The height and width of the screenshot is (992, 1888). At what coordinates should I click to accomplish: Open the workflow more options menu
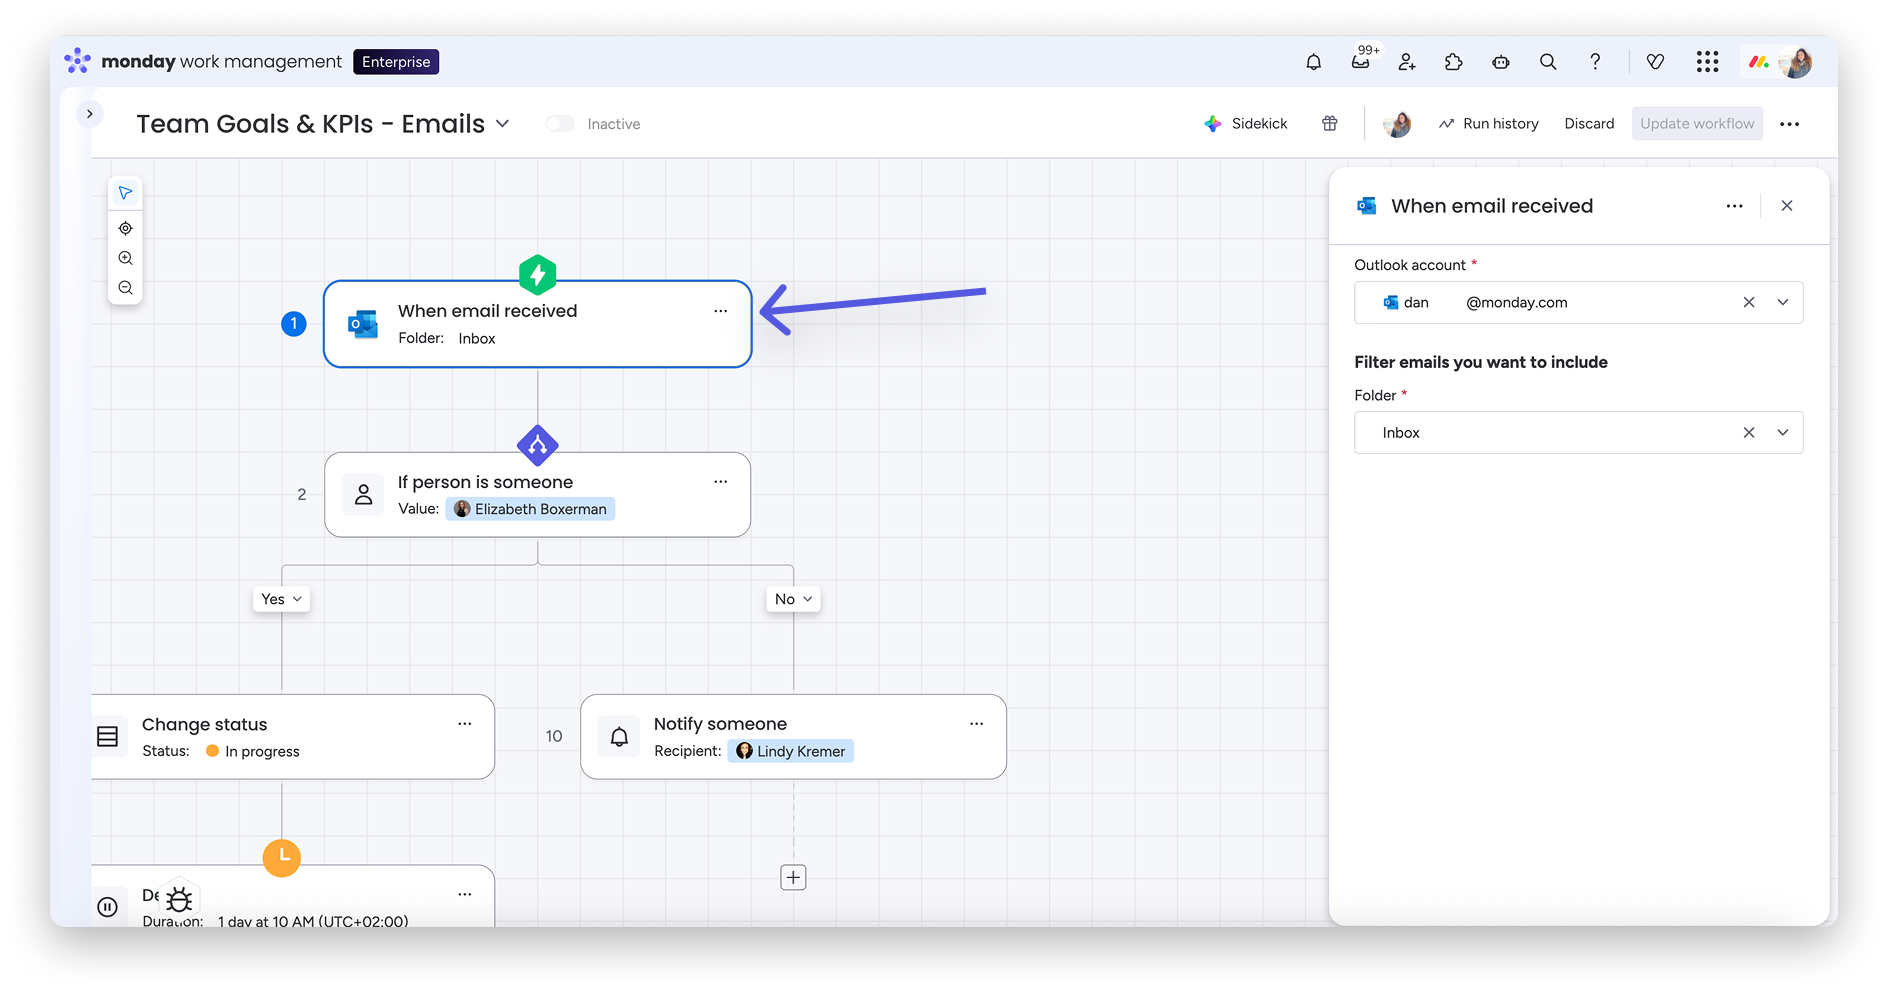[1790, 124]
